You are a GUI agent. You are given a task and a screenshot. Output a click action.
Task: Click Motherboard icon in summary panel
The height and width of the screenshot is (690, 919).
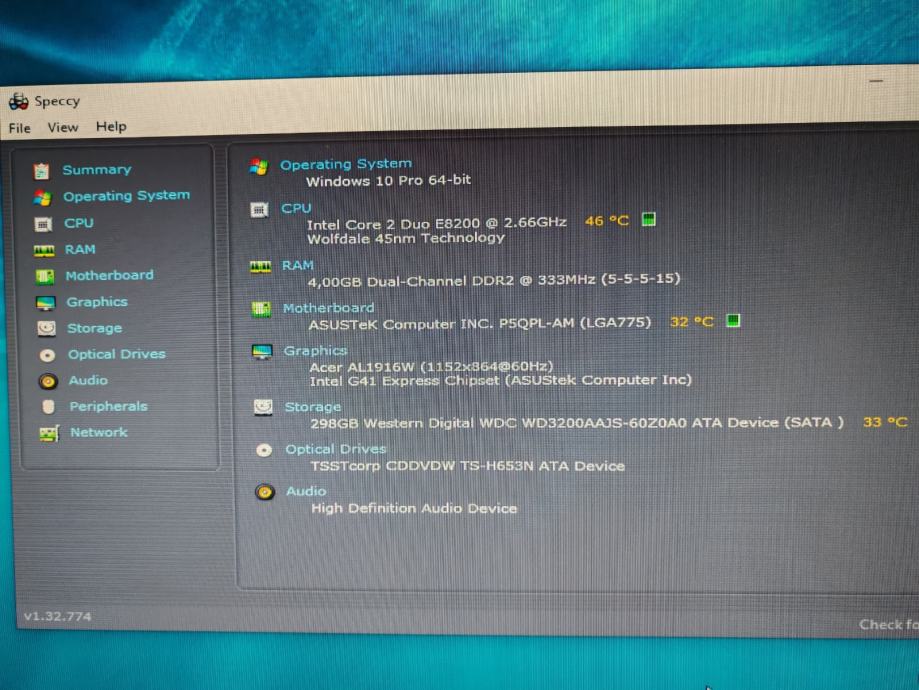click(261, 309)
